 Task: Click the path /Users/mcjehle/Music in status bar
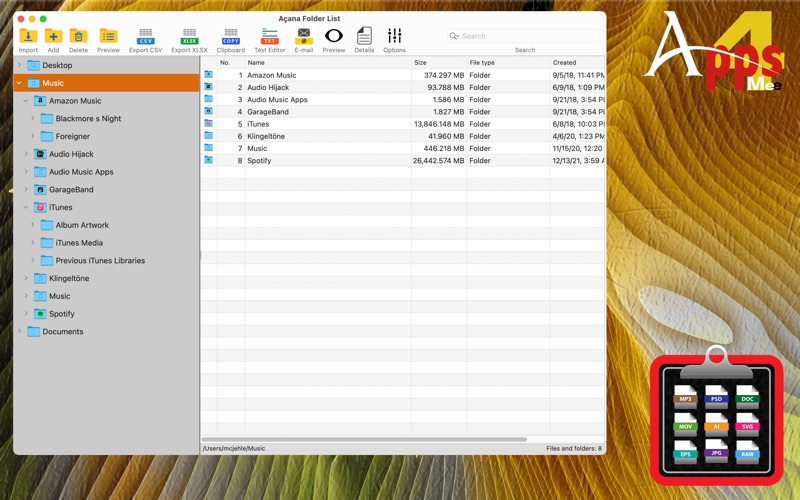click(x=234, y=448)
